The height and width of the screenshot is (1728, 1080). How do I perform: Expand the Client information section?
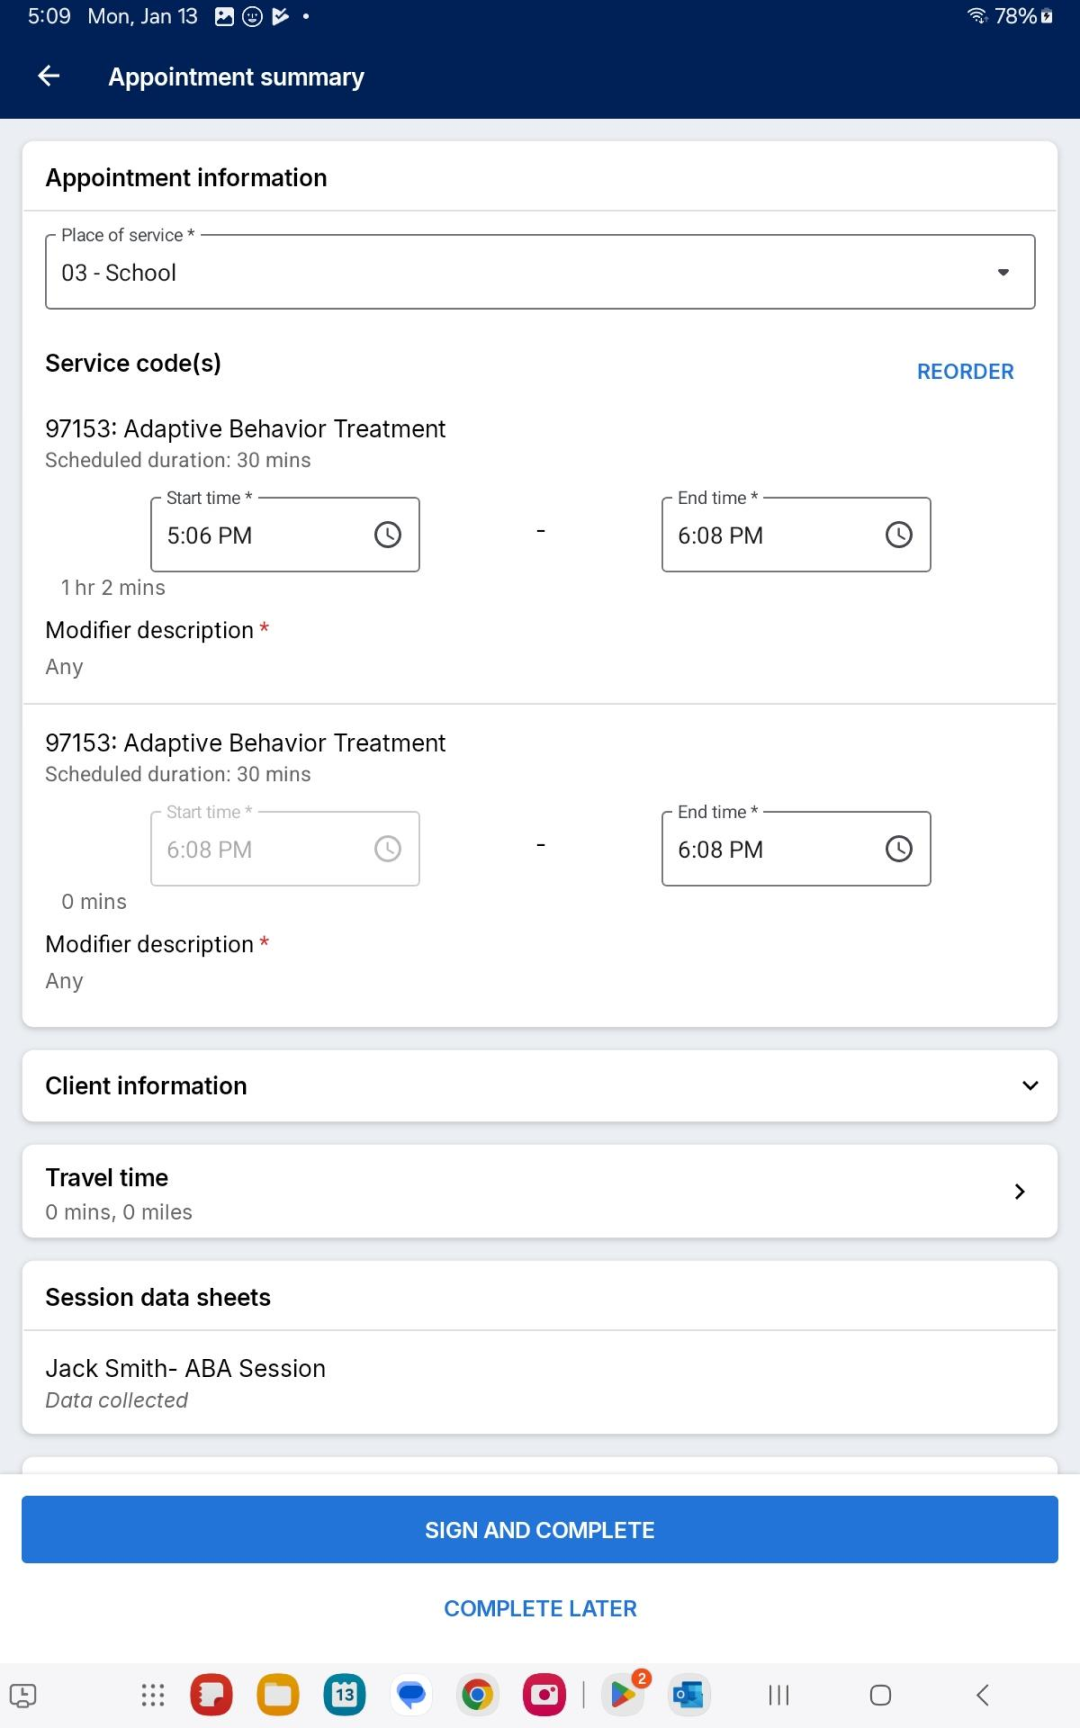point(540,1086)
